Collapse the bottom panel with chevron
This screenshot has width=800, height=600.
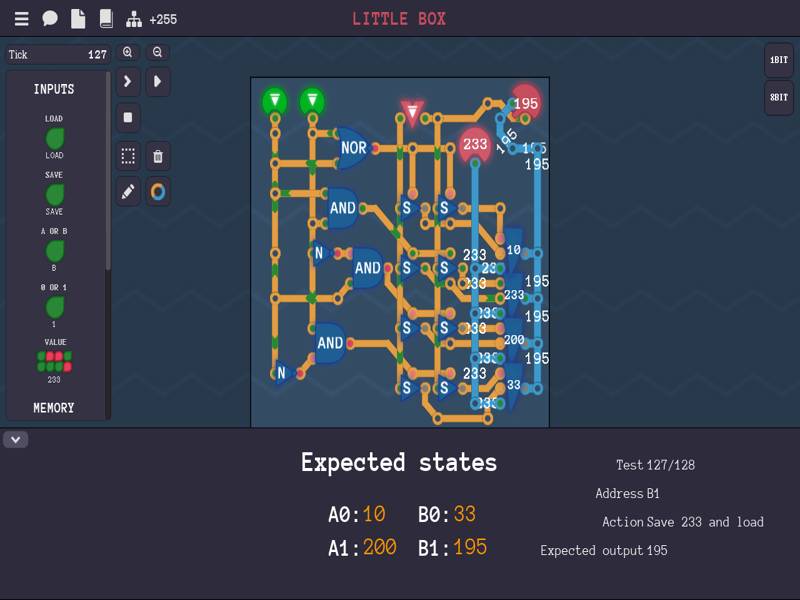click(x=15, y=439)
